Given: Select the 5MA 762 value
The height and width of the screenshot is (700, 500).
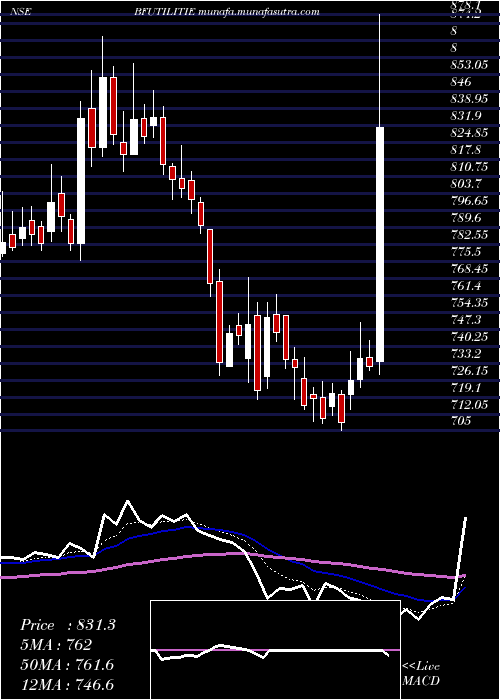Looking at the screenshot, I should (x=56, y=645).
